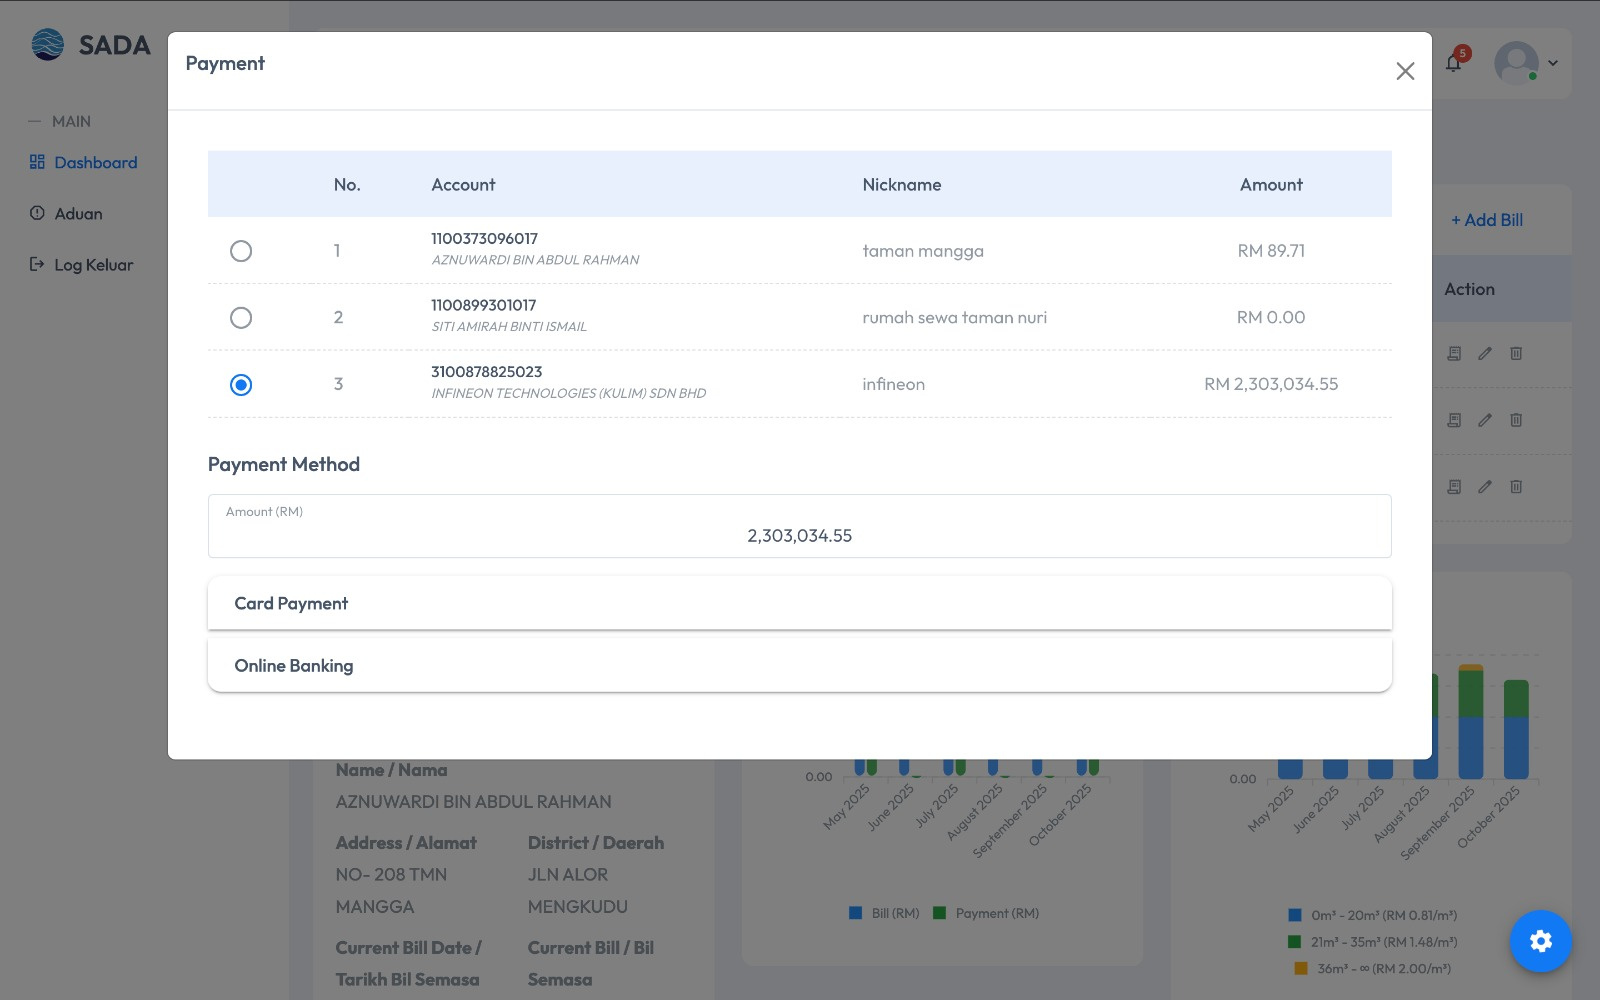Toggle Bill (RM) legend swatch
Image resolution: width=1600 pixels, height=1000 pixels.
pos(855,913)
